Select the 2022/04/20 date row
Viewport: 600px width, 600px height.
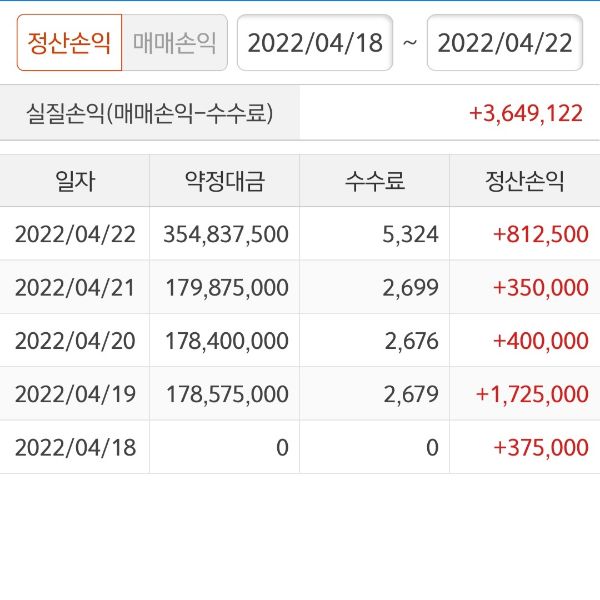pyautogui.click(x=75, y=341)
